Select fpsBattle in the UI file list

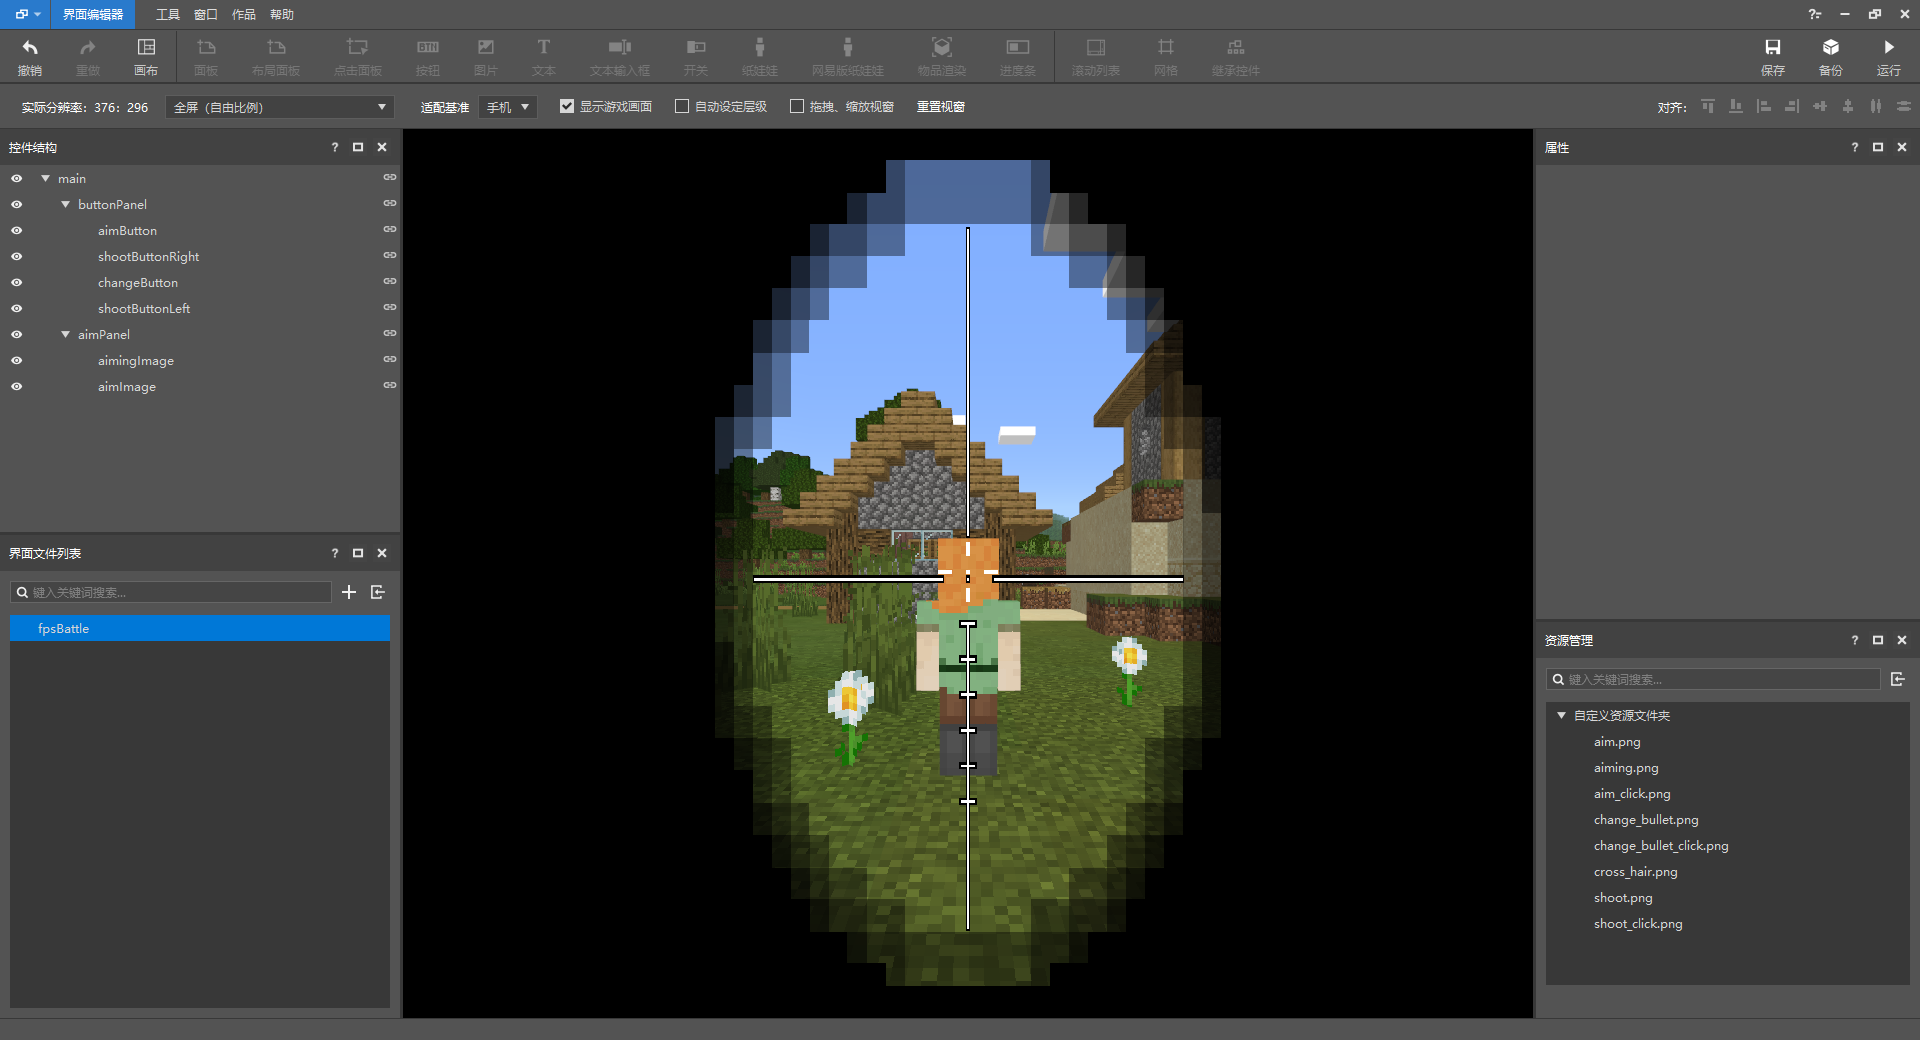199,629
